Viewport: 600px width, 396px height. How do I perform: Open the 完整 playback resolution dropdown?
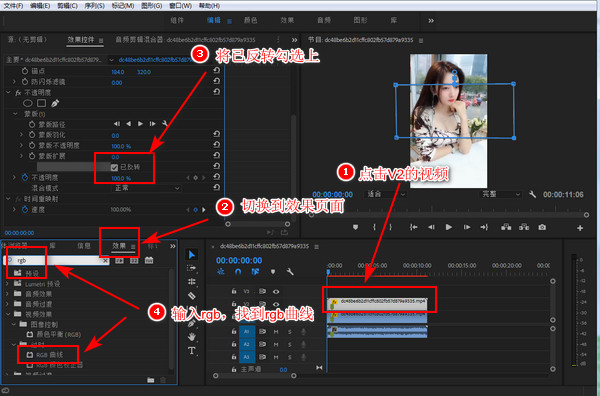[x=501, y=194]
